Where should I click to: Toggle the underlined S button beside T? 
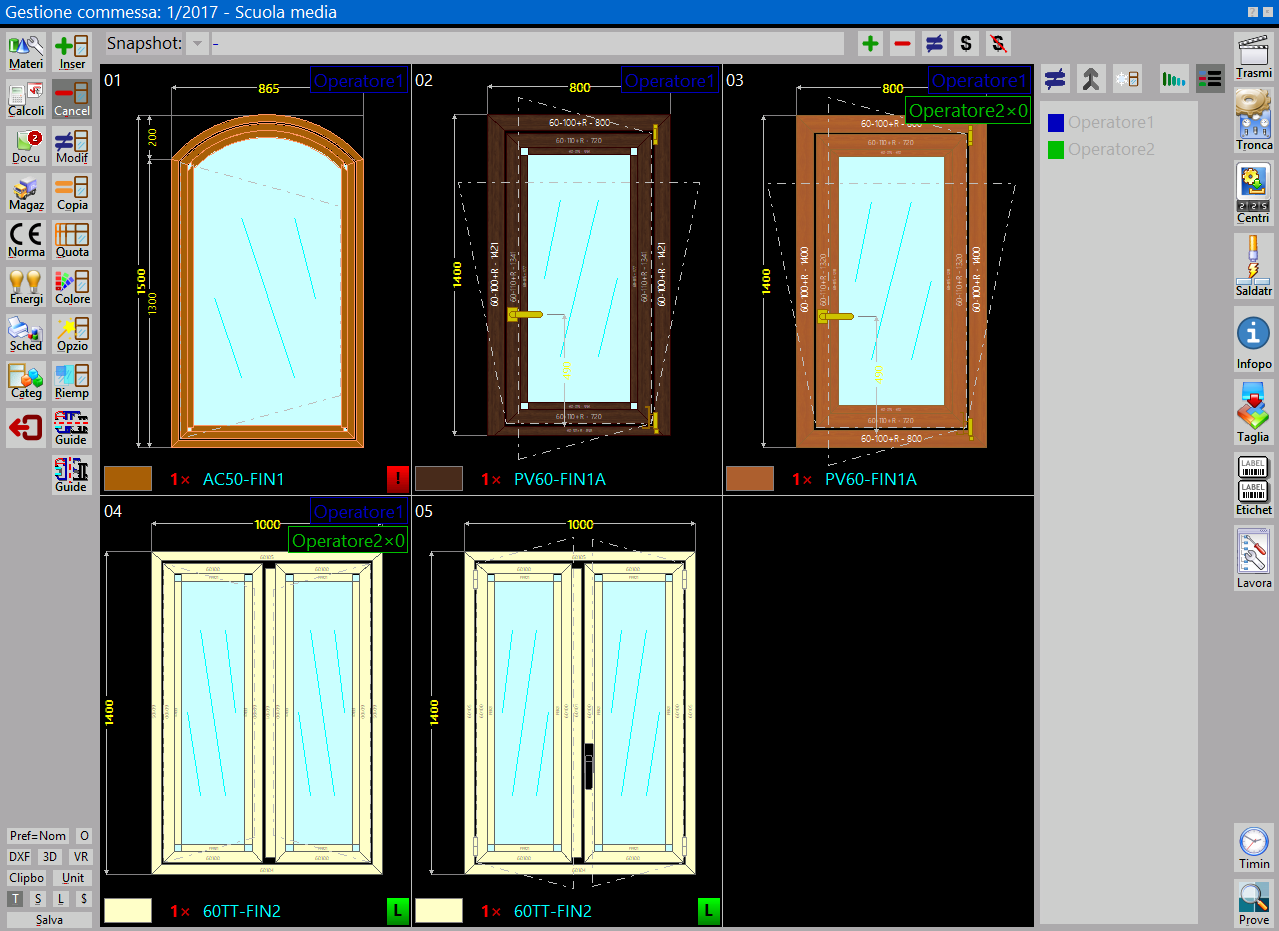38,899
